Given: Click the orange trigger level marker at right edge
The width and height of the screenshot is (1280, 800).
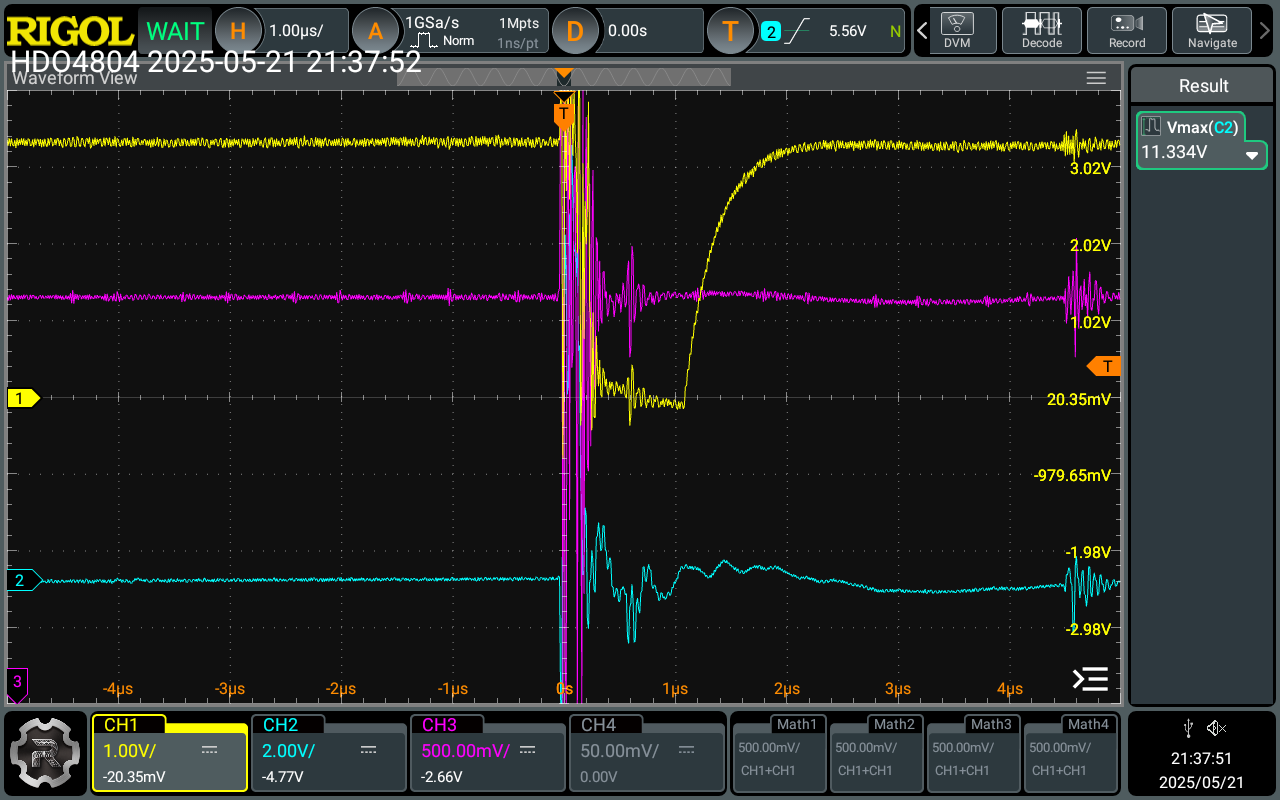Looking at the screenshot, I should pos(1104,366).
